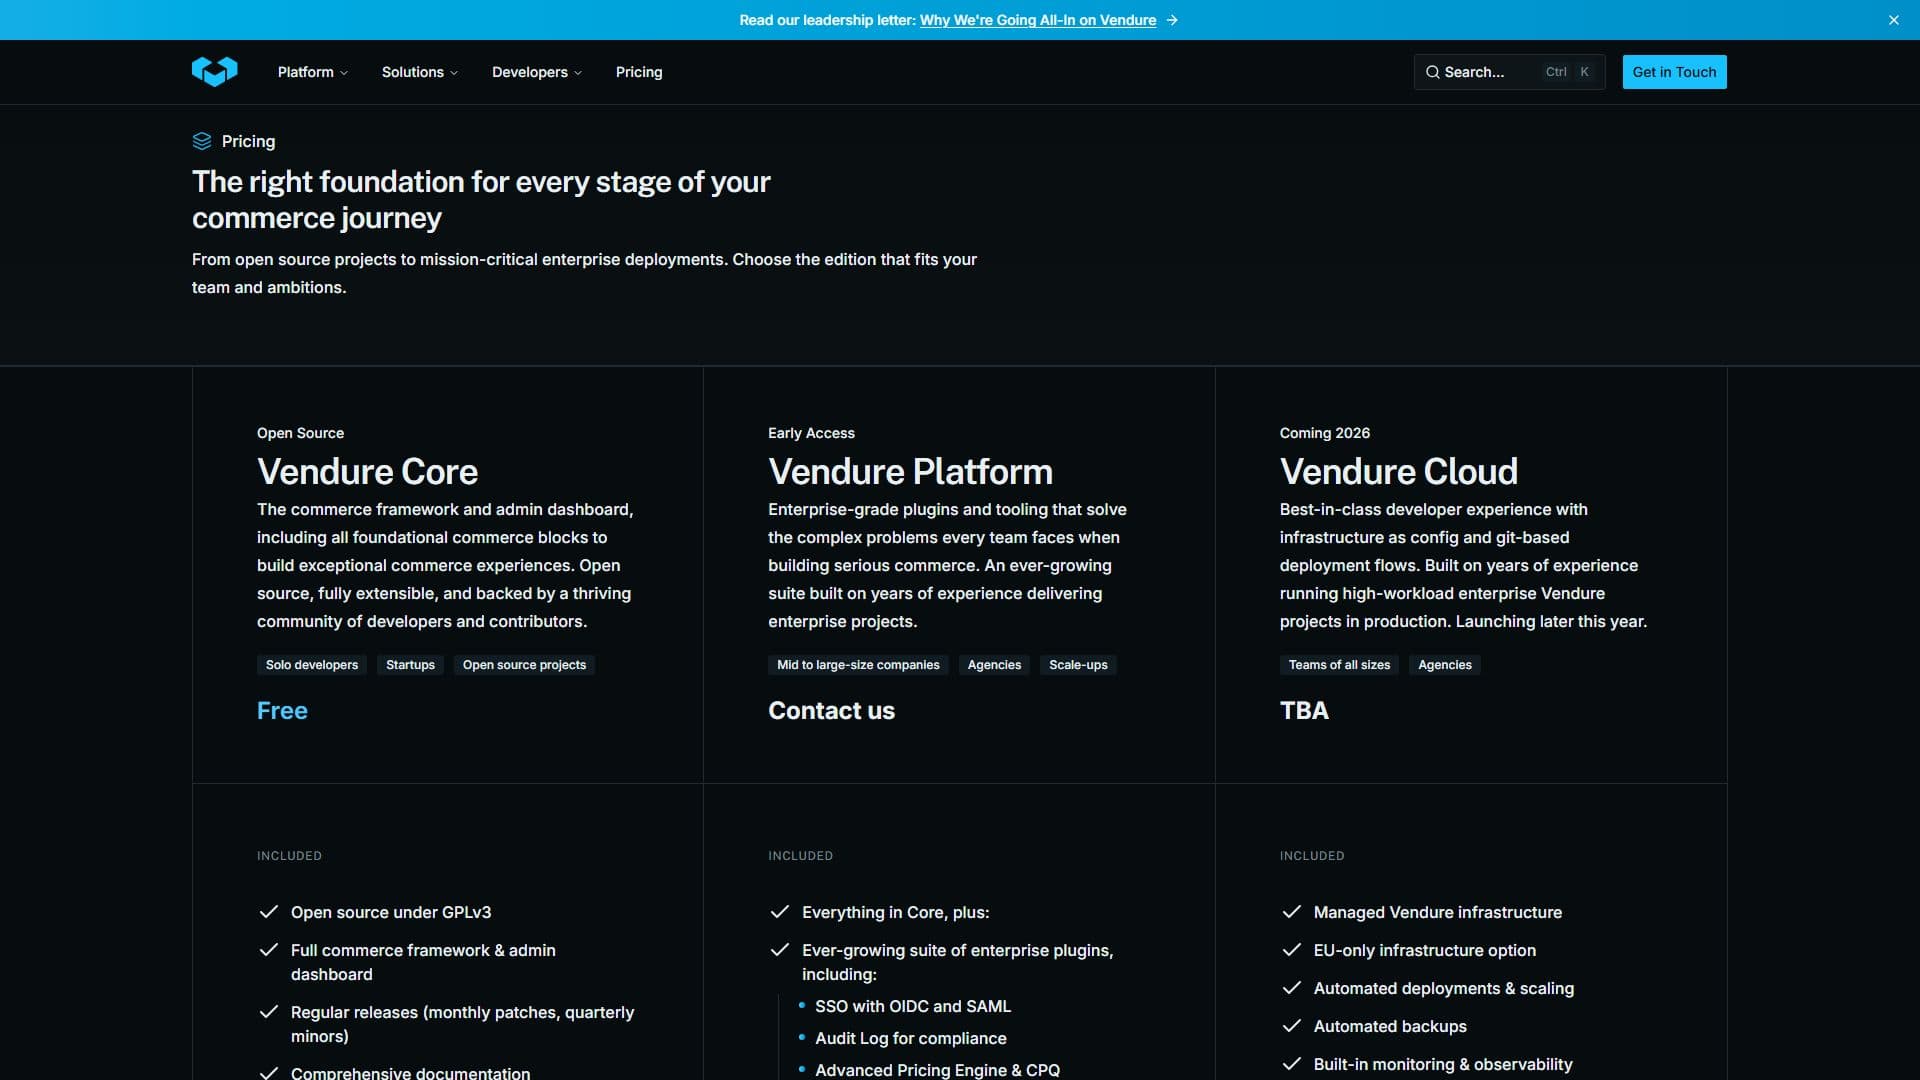Click Advanced Pricing Engine & CPQ item
This screenshot has width=1920, height=1080.
[937, 1069]
